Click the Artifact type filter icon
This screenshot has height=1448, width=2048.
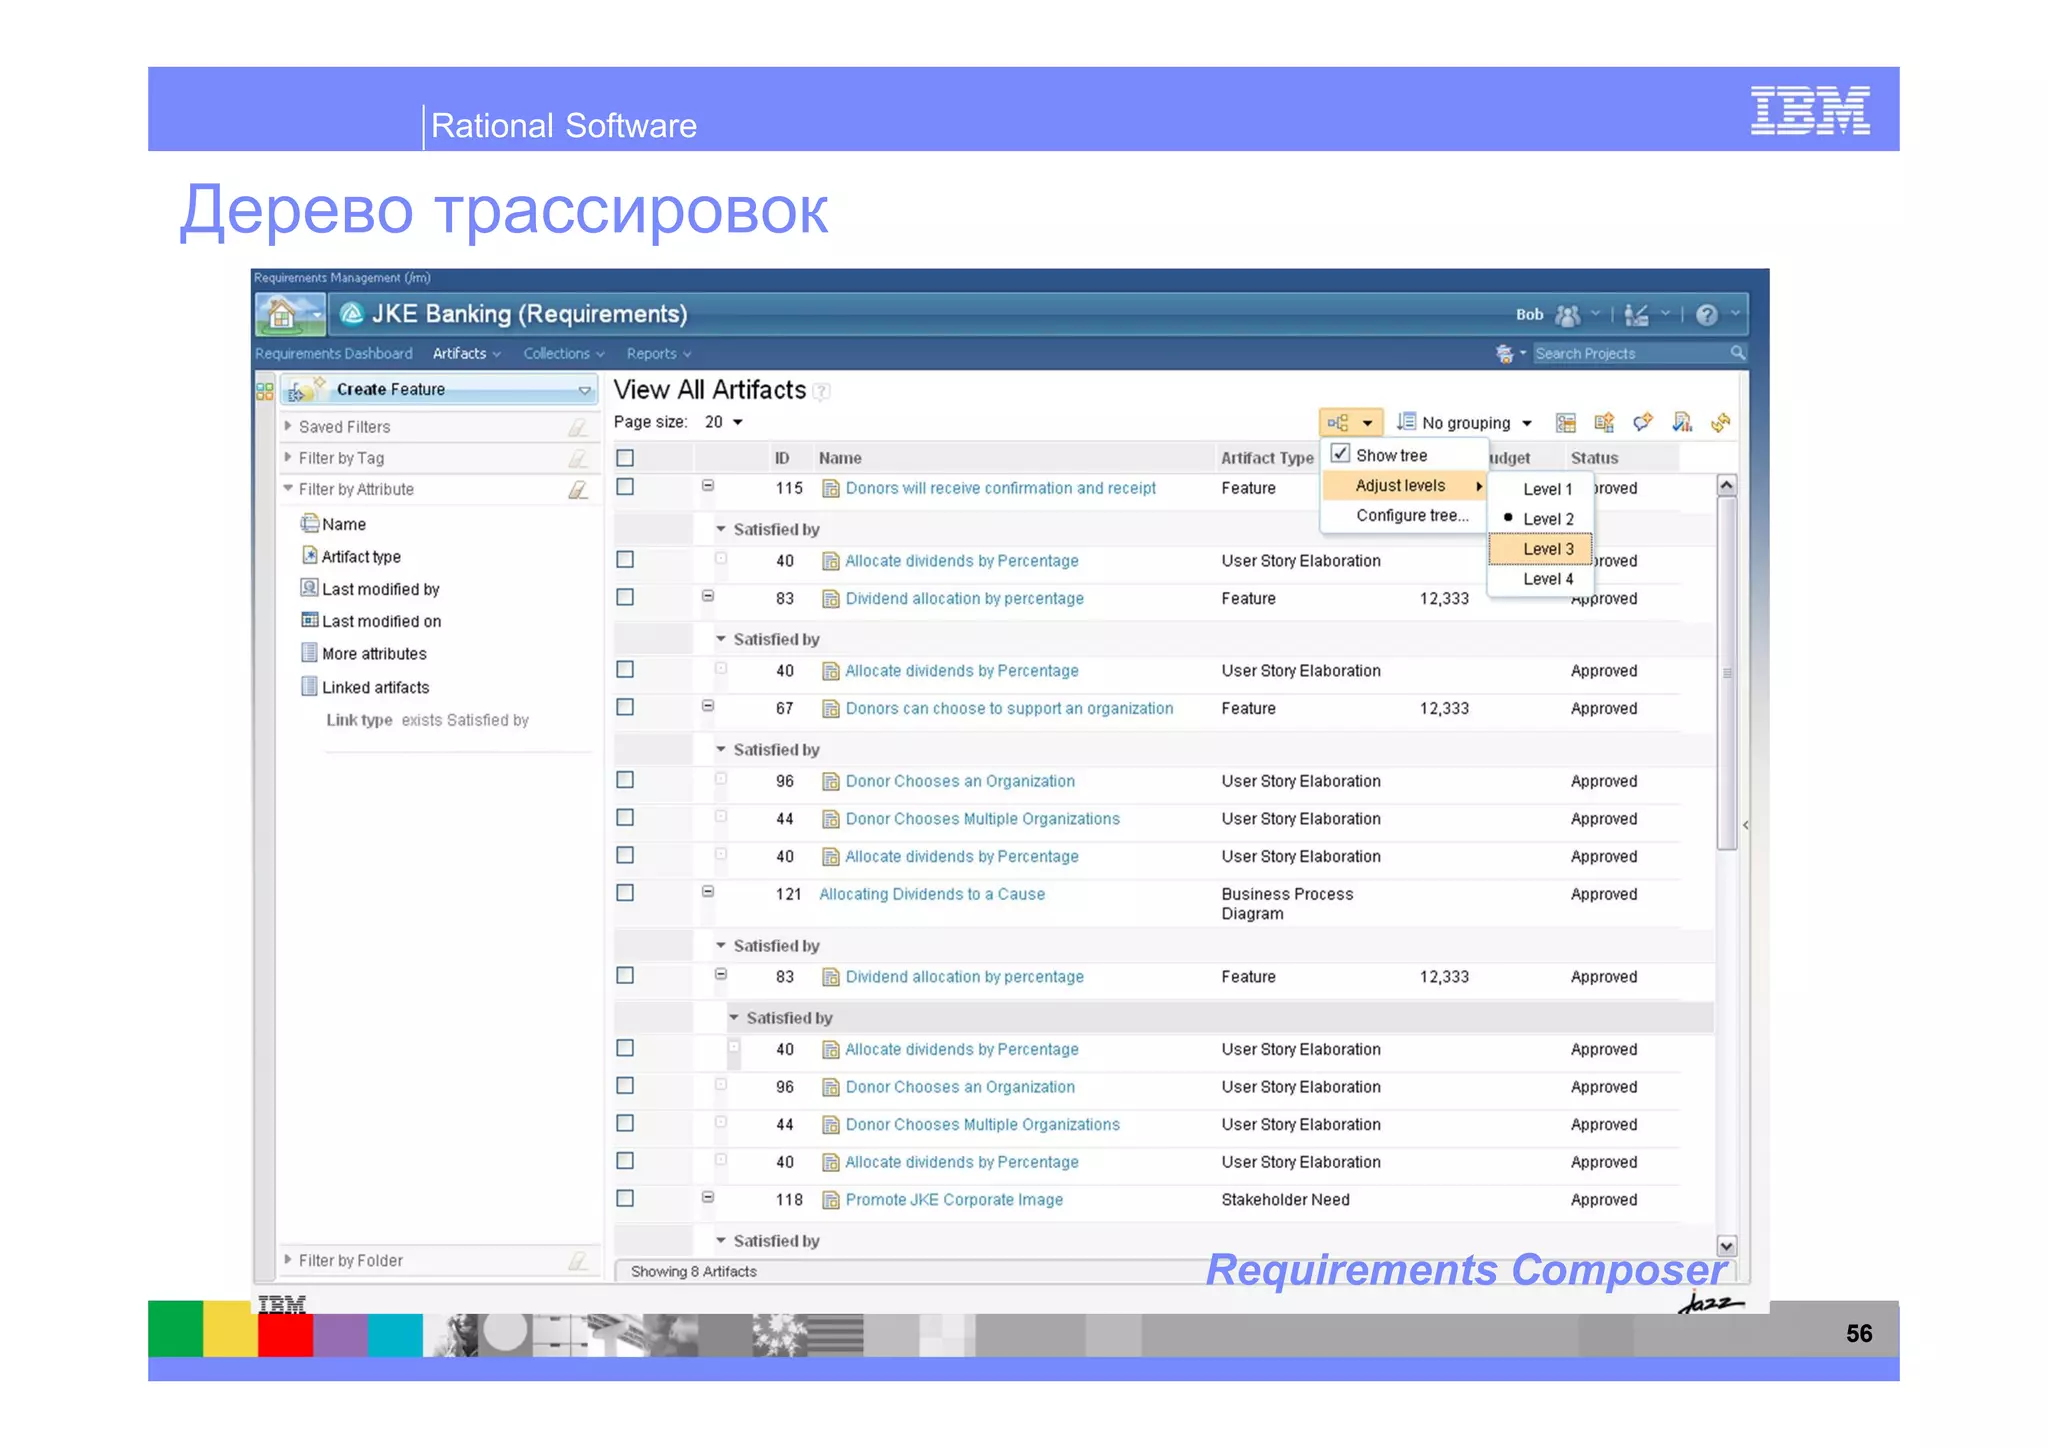(309, 555)
